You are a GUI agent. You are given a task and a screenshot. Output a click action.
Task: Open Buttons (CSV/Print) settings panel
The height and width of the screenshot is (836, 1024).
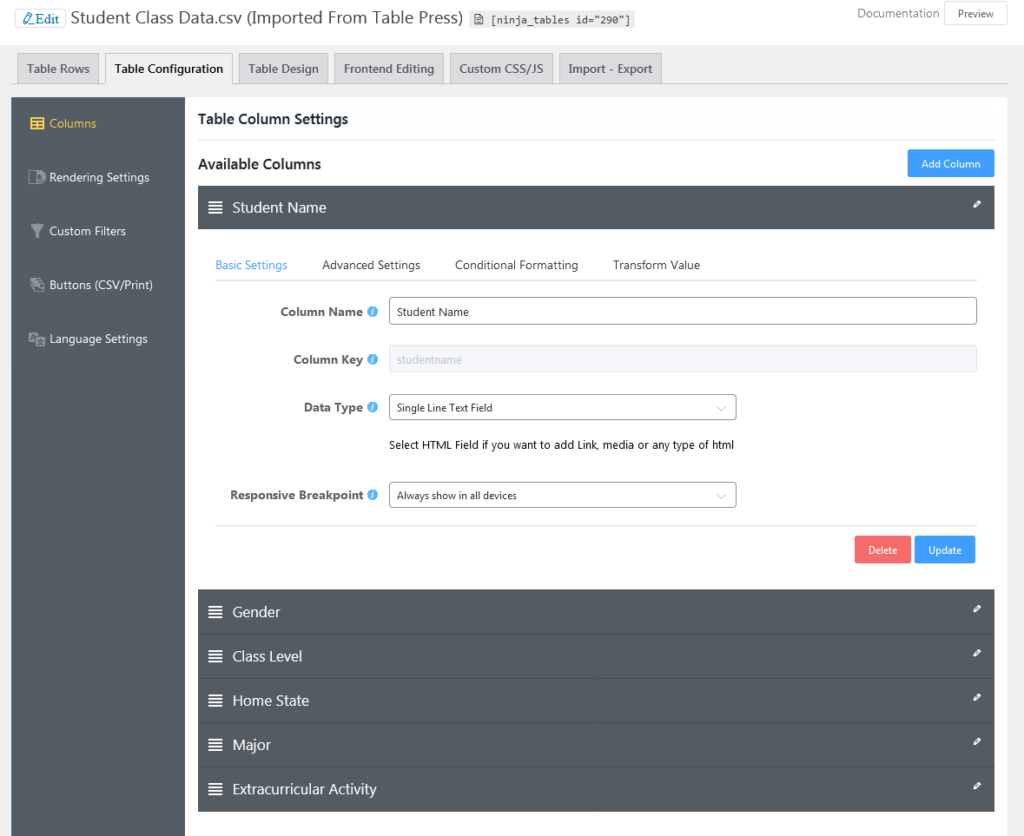98,285
